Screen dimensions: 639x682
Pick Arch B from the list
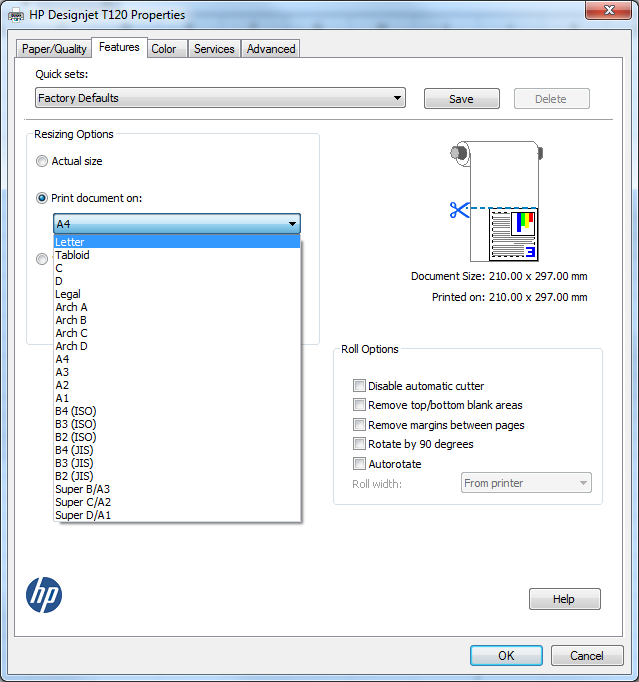click(x=177, y=320)
